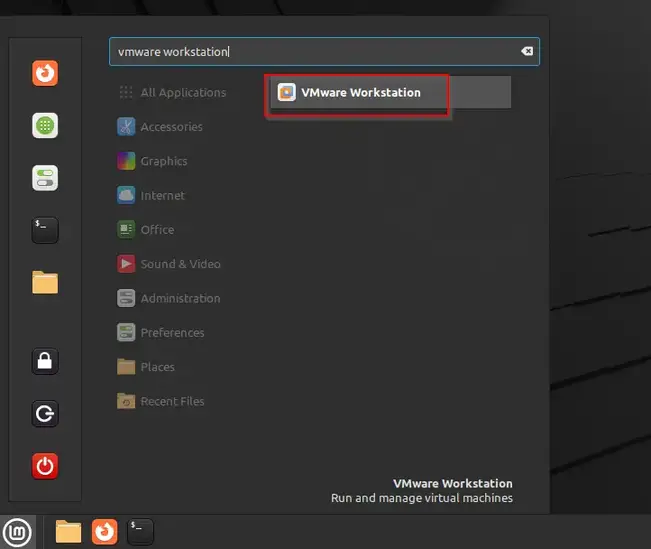Launch the VMware Workstation search result
Viewport: 651px width, 549px height.
coord(391,92)
